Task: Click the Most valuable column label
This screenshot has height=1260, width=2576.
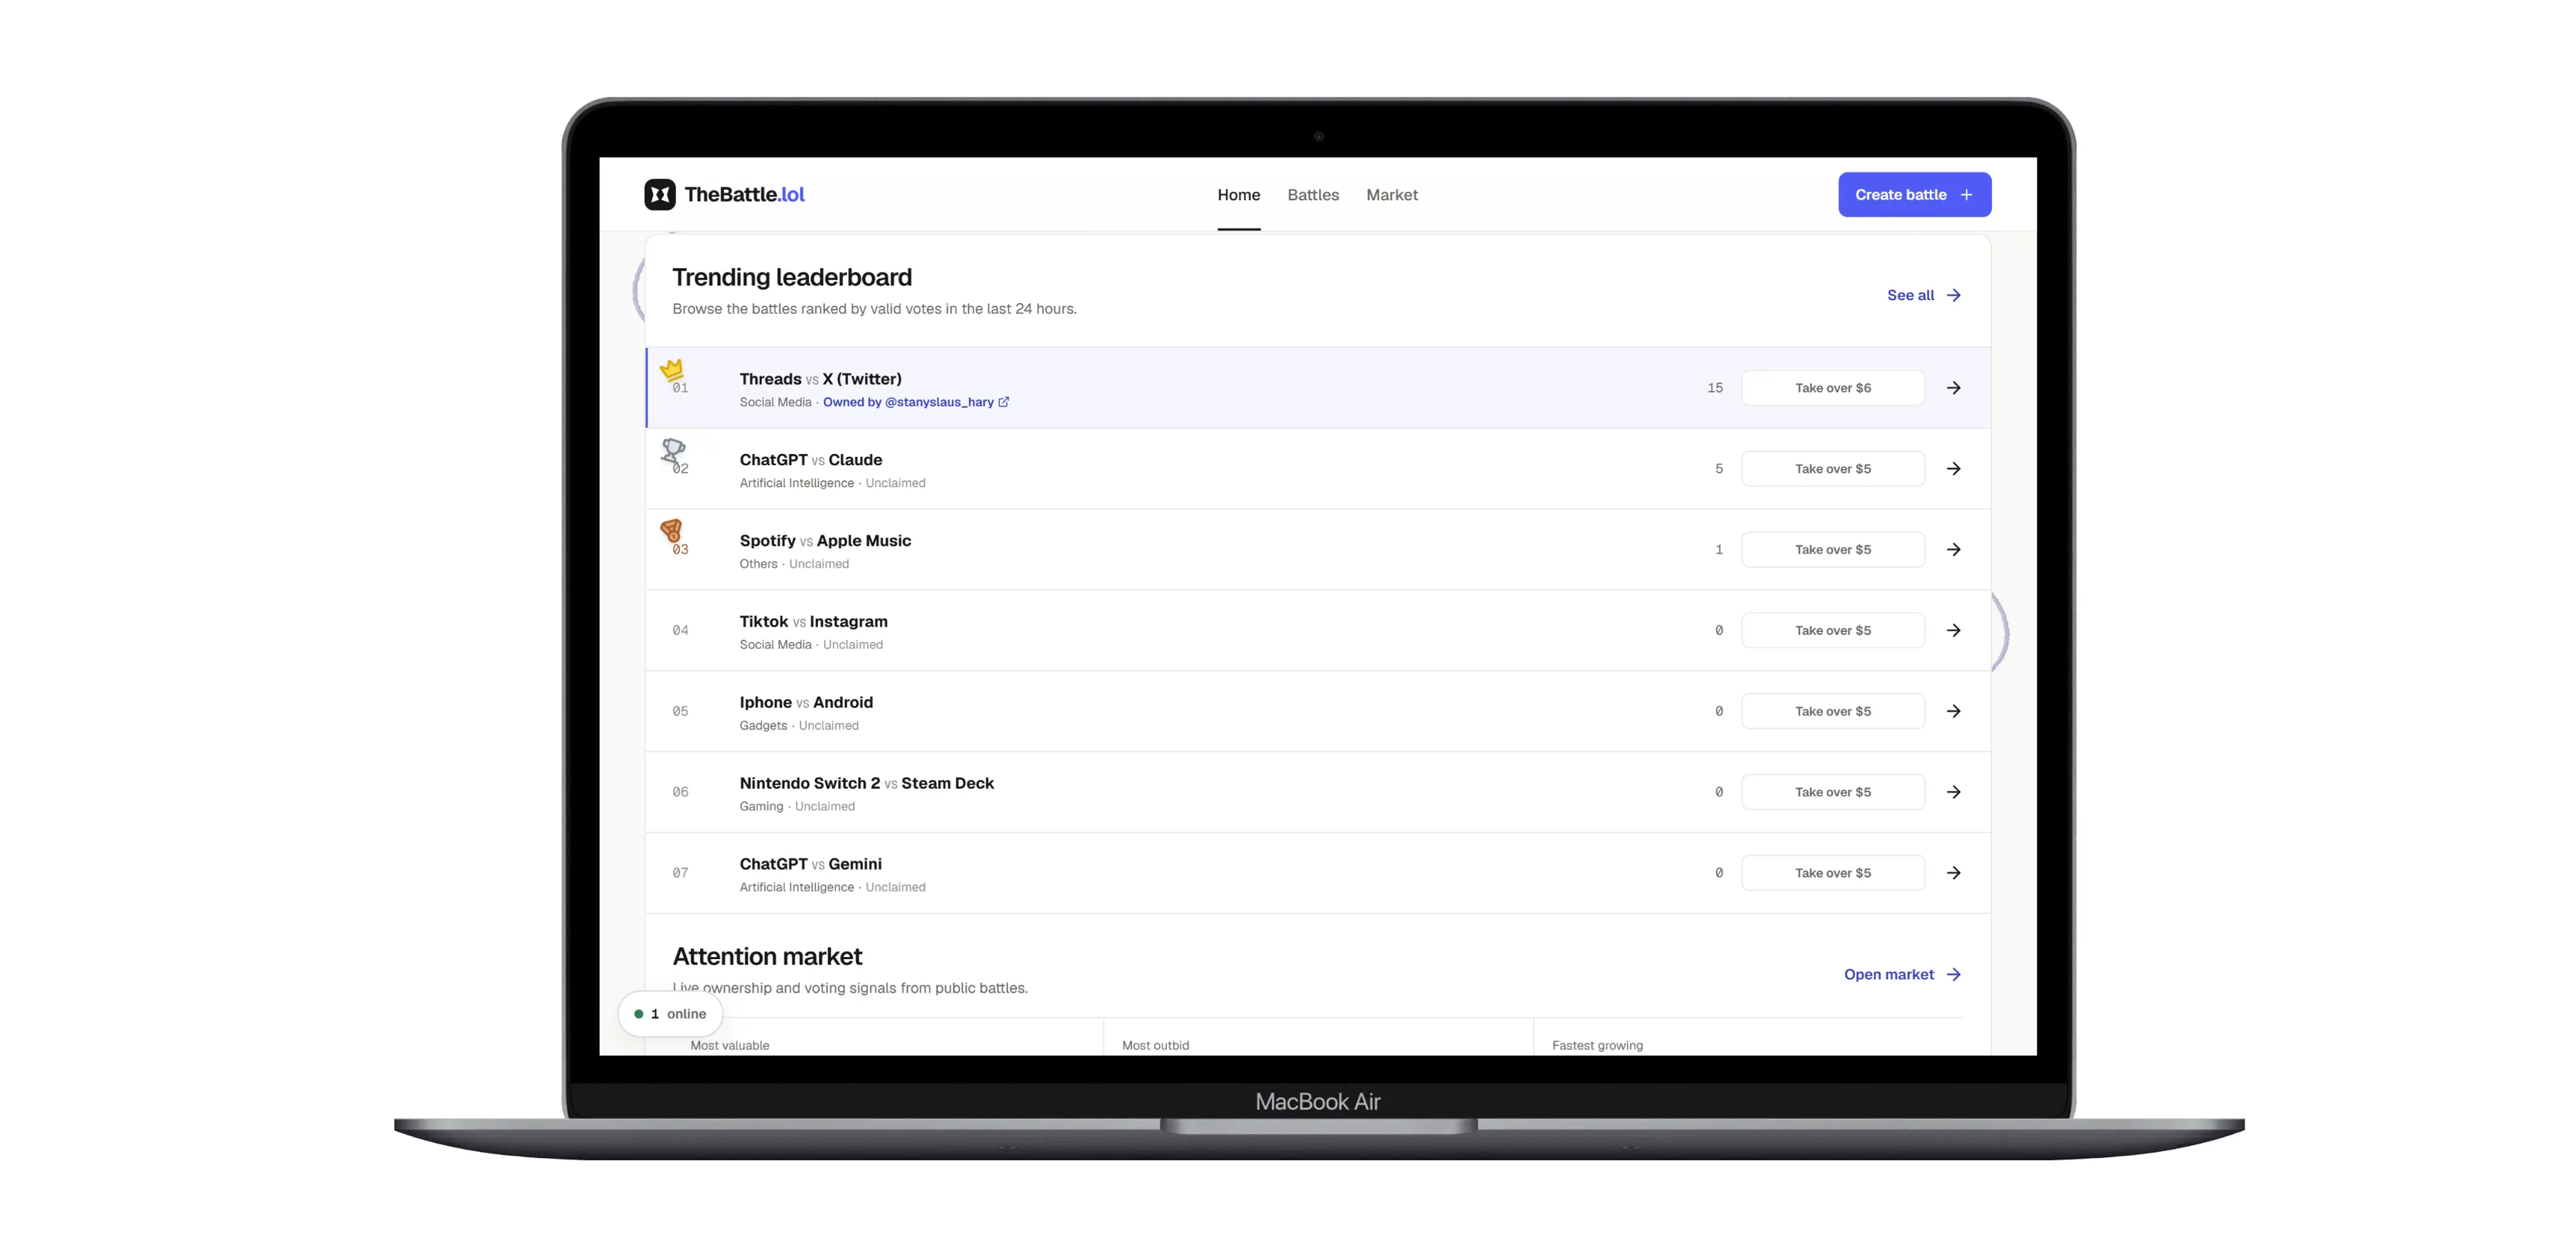Action: [730, 1046]
